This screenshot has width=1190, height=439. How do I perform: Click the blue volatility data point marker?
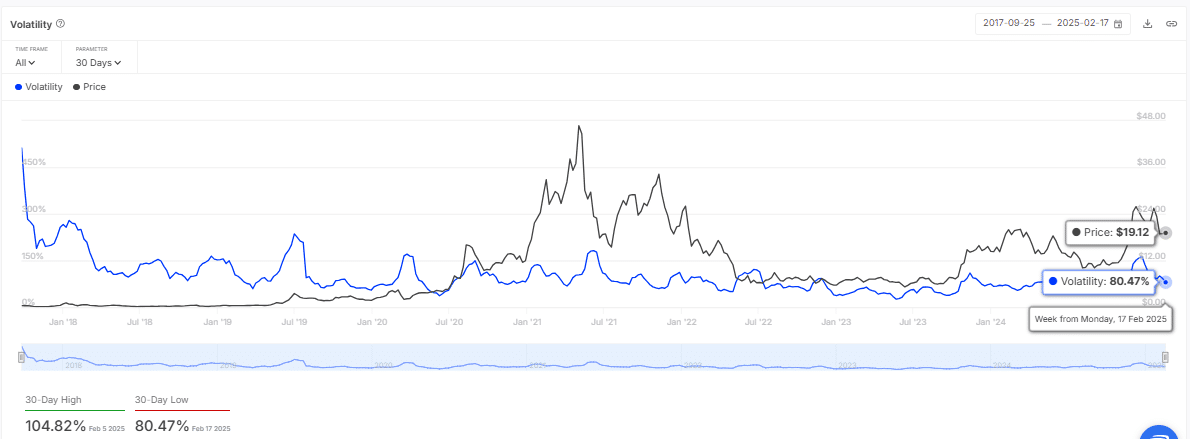[x=1166, y=281]
